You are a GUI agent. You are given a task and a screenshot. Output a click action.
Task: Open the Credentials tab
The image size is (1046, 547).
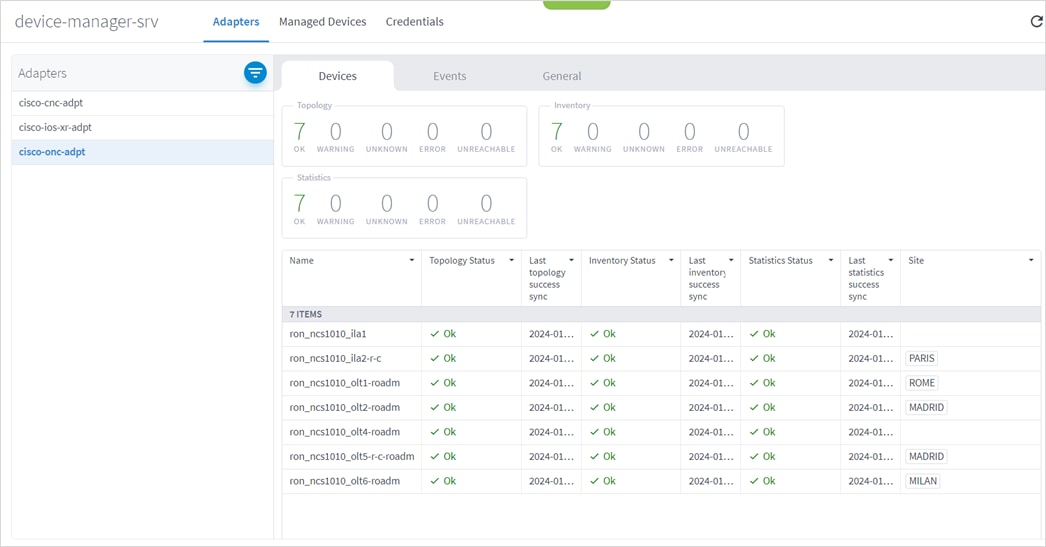point(414,22)
